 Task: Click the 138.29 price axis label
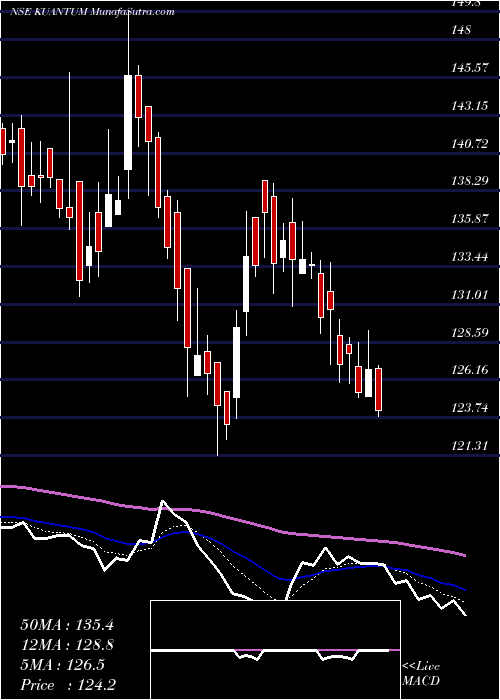point(470,182)
